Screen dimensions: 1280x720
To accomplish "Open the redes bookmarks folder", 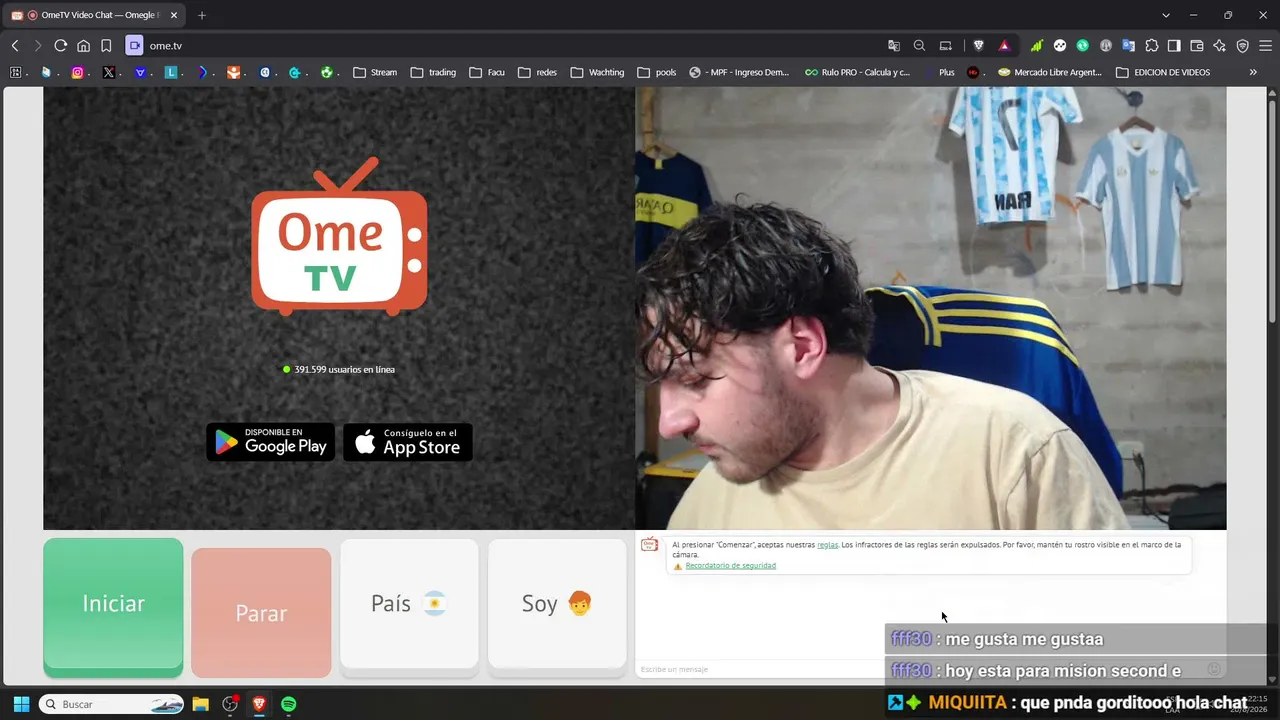I will coord(537,72).
